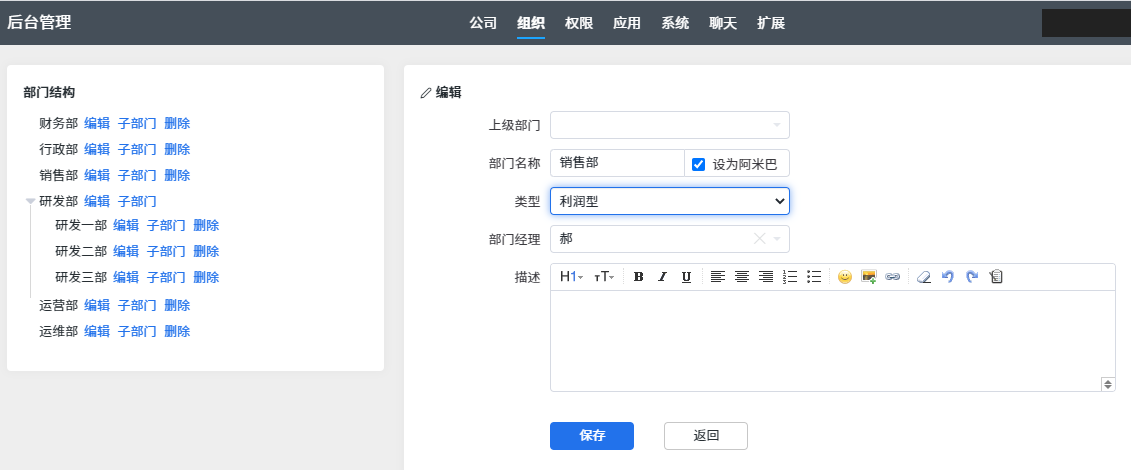Toggle bold formatting in description editor
Screen dimensions: 1131x470
tap(638, 277)
